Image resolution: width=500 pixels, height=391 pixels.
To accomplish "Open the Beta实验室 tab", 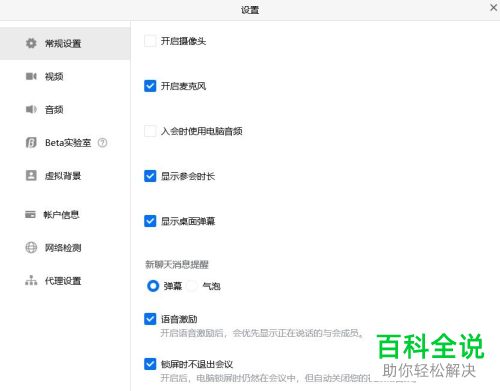I will click(65, 143).
